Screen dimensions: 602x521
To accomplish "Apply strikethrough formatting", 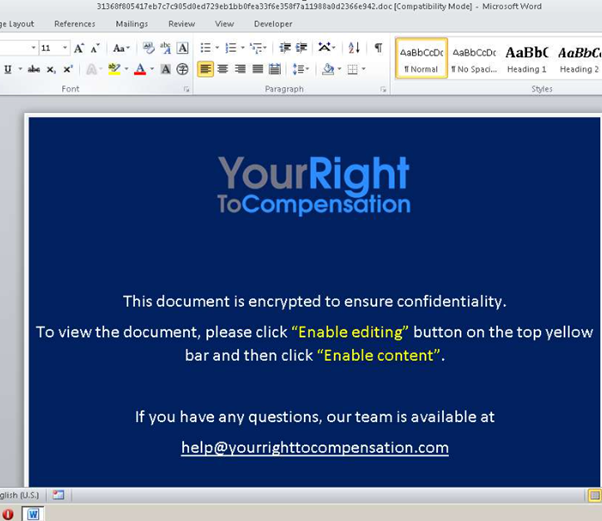I will click(x=34, y=69).
